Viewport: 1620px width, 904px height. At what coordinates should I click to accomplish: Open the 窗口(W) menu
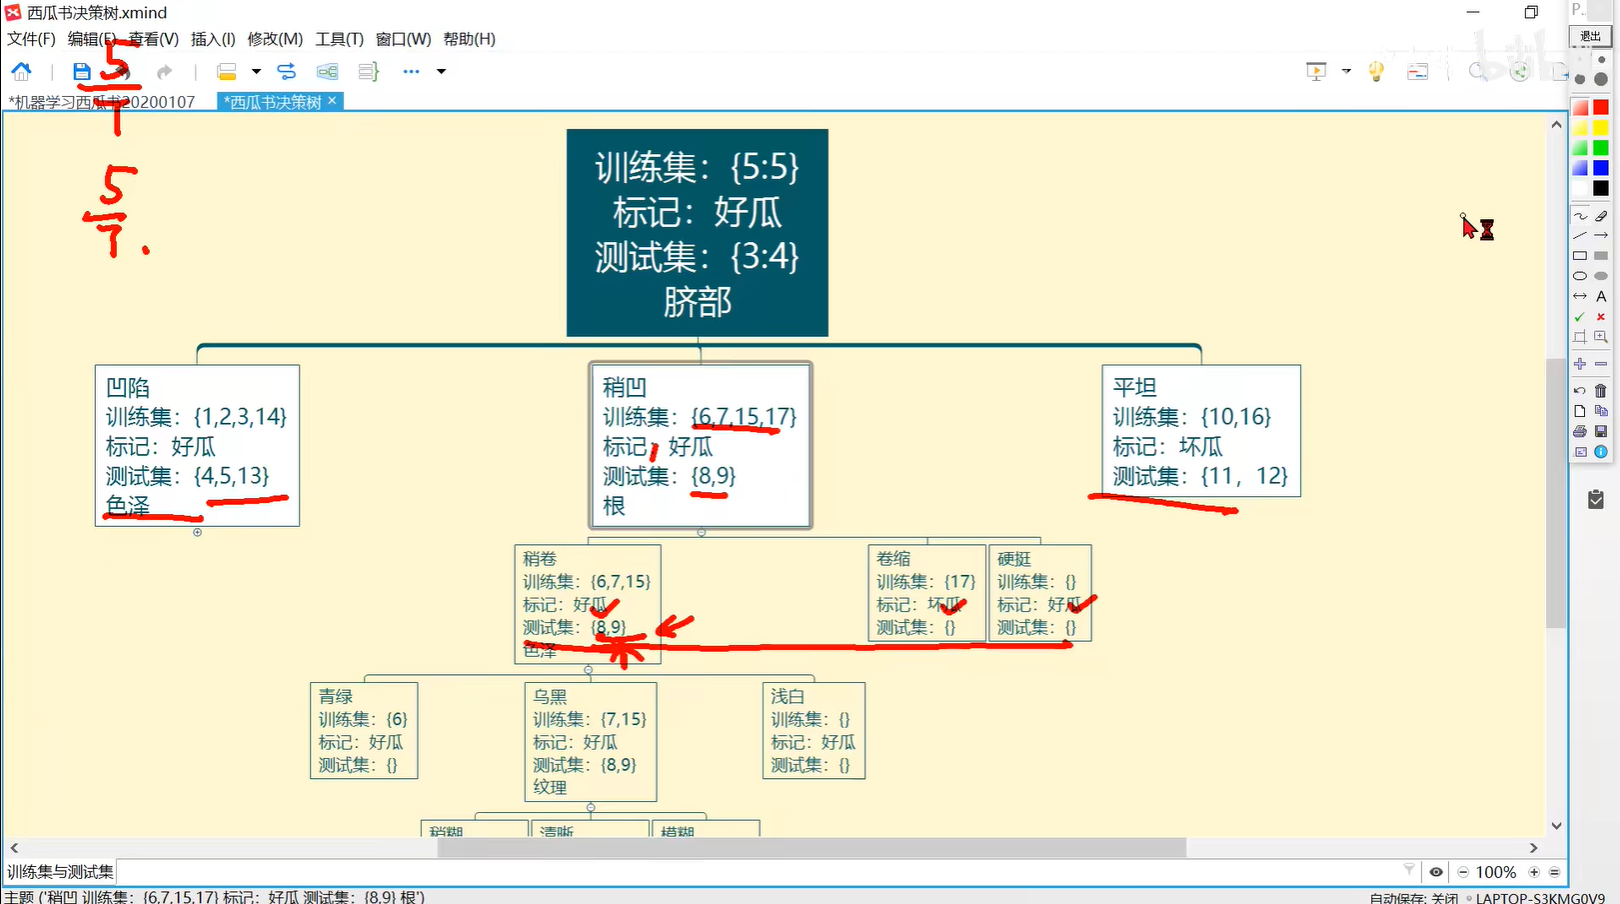click(403, 39)
